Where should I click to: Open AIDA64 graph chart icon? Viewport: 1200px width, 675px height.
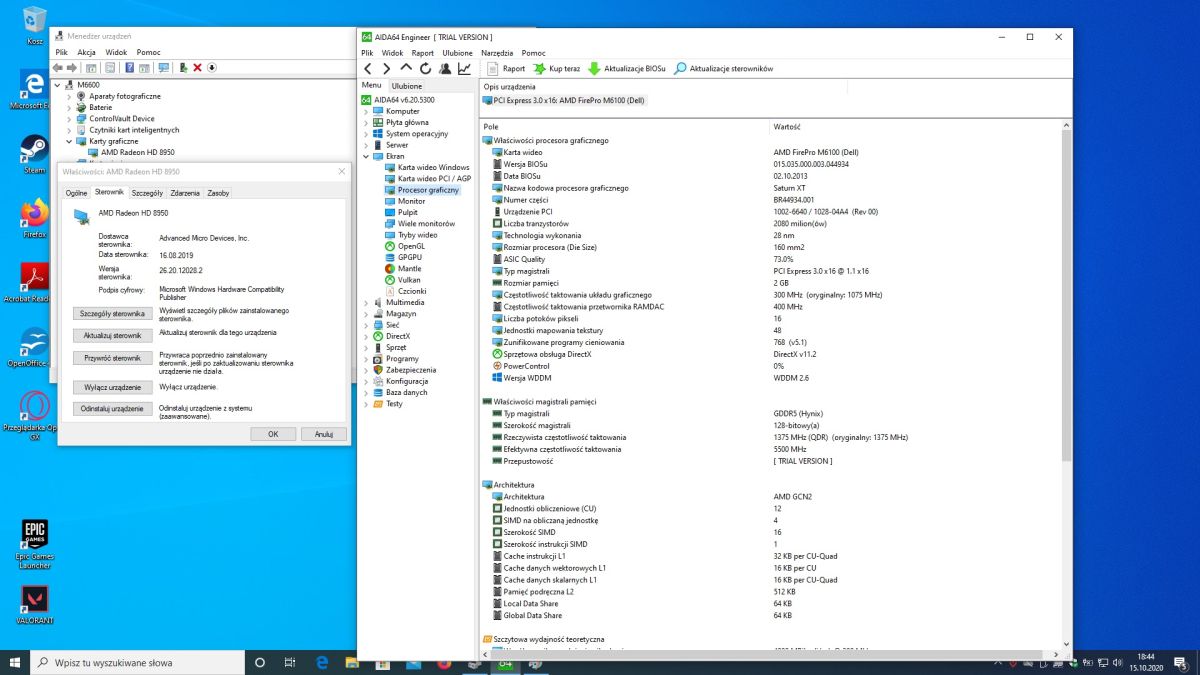click(x=464, y=69)
